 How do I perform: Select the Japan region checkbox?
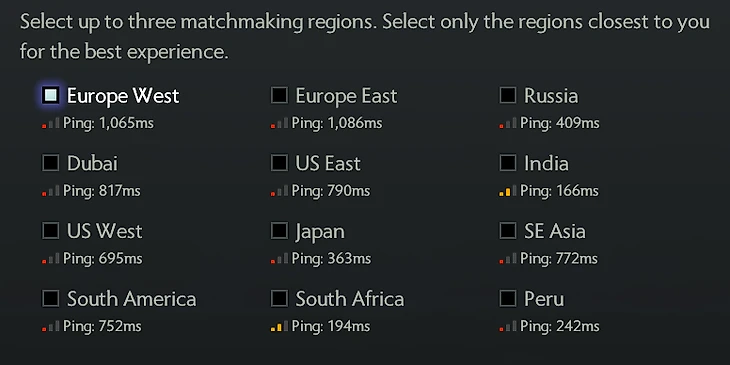[279, 230]
